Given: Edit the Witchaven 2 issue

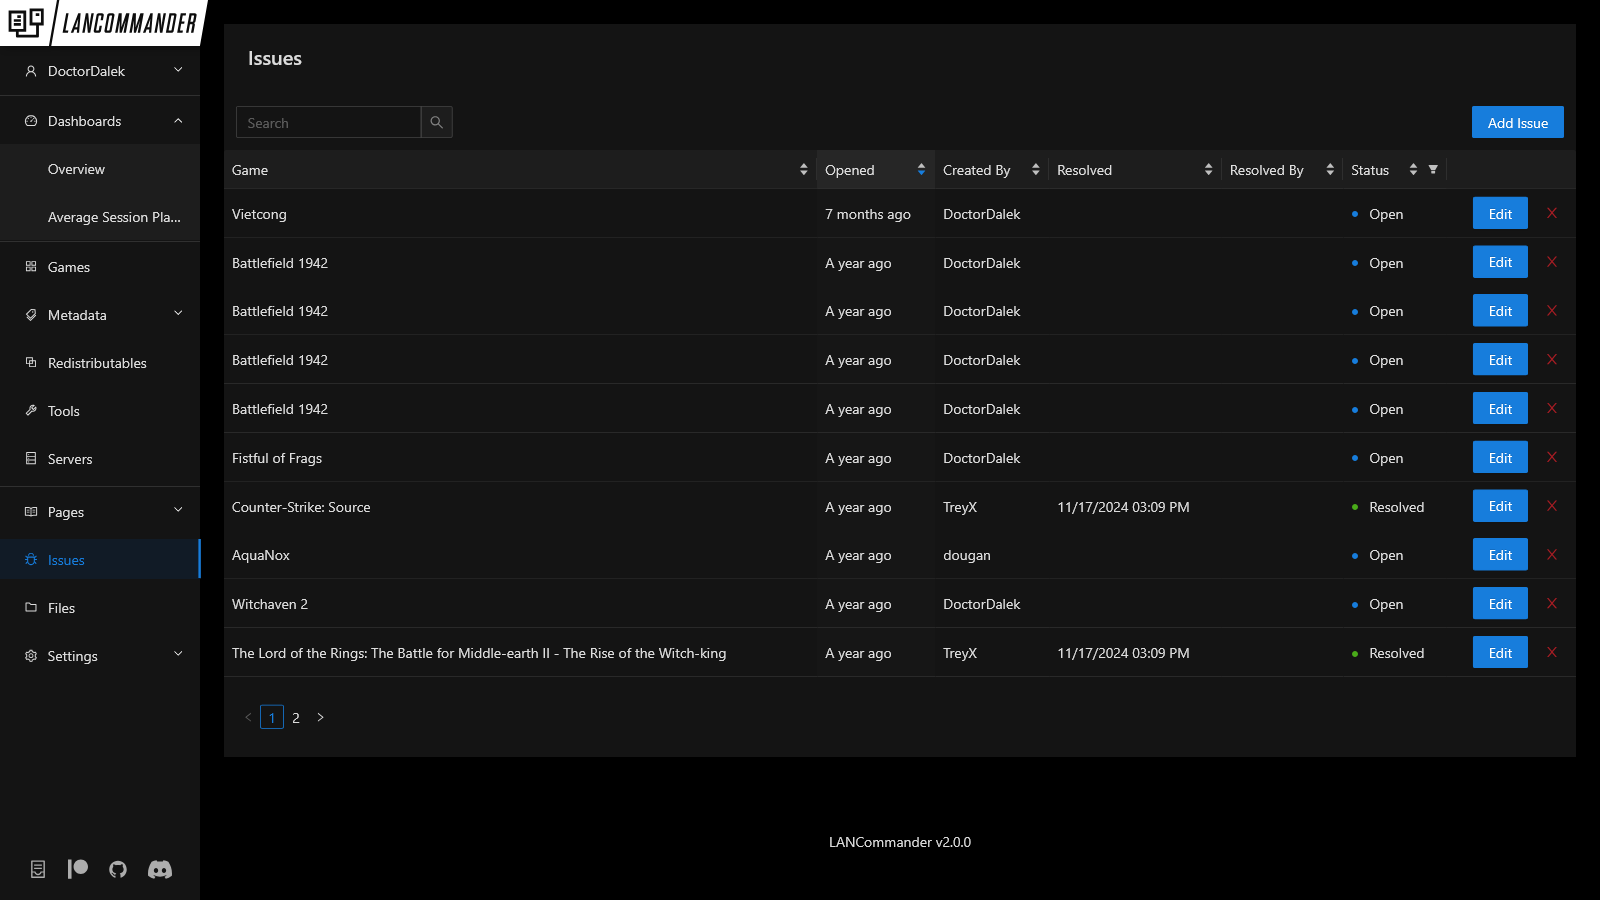Looking at the screenshot, I should 1499,603.
